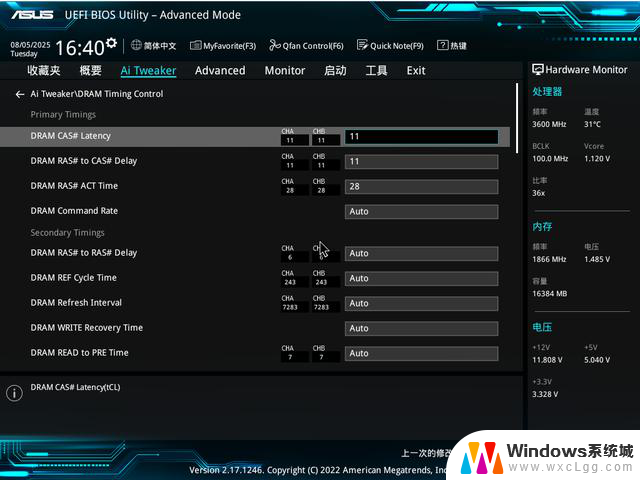The height and width of the screenshot is (480, 640).
Task: Select the DRAM Command Rate label
Action: pyautogui.click(x=74, y=211)
